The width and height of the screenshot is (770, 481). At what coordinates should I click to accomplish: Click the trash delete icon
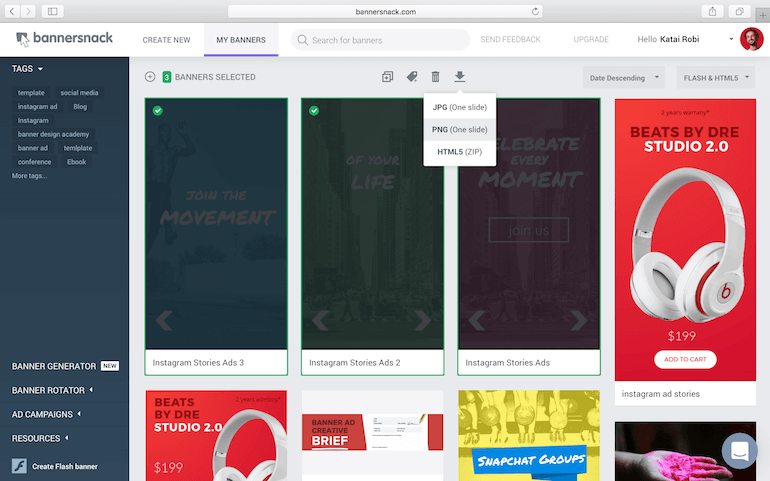point(436,77)
